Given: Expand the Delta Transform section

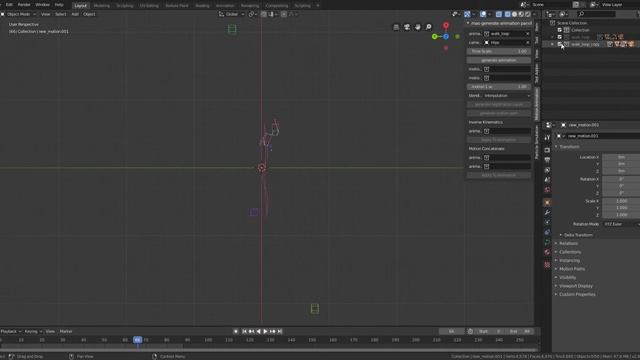Looking at the screenshot, I should pyautogui.click(x=578, y=235).
